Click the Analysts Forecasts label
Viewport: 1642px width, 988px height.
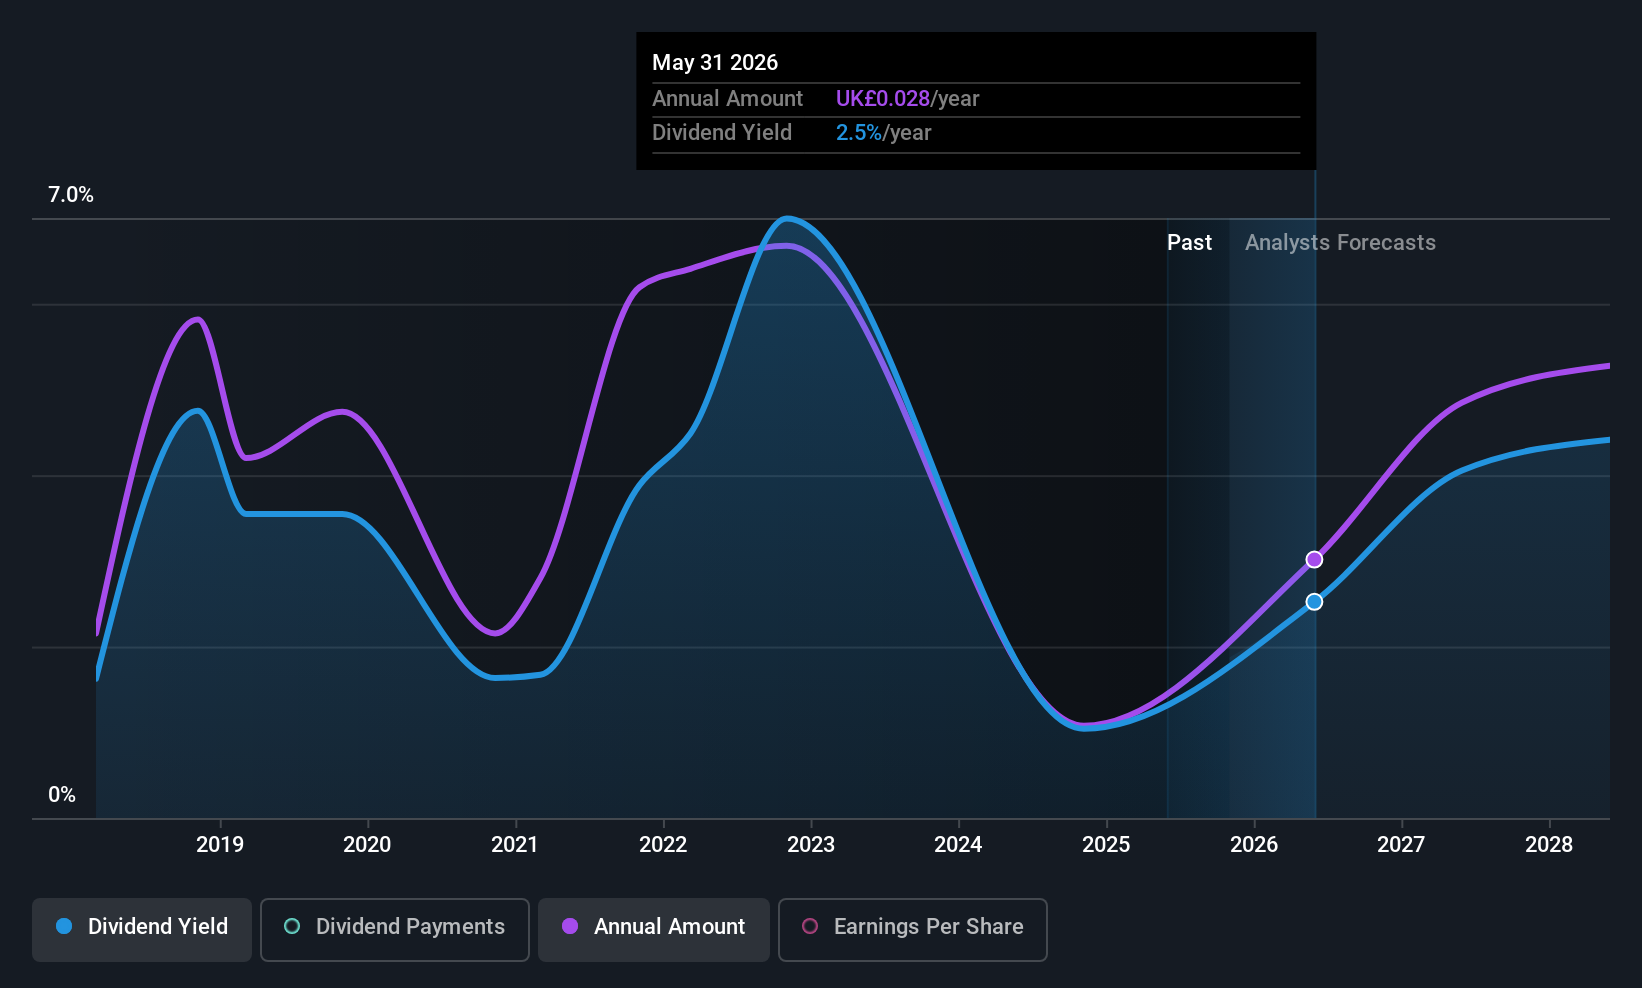pos(1340,242)
